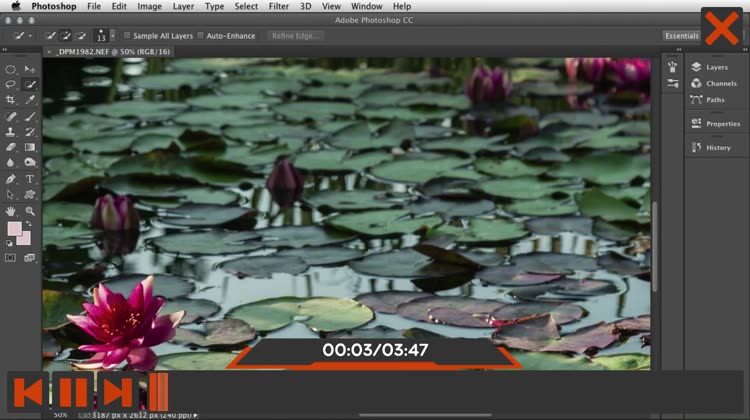Toggle the Auto-Enhance checkbox

[200, 36]
